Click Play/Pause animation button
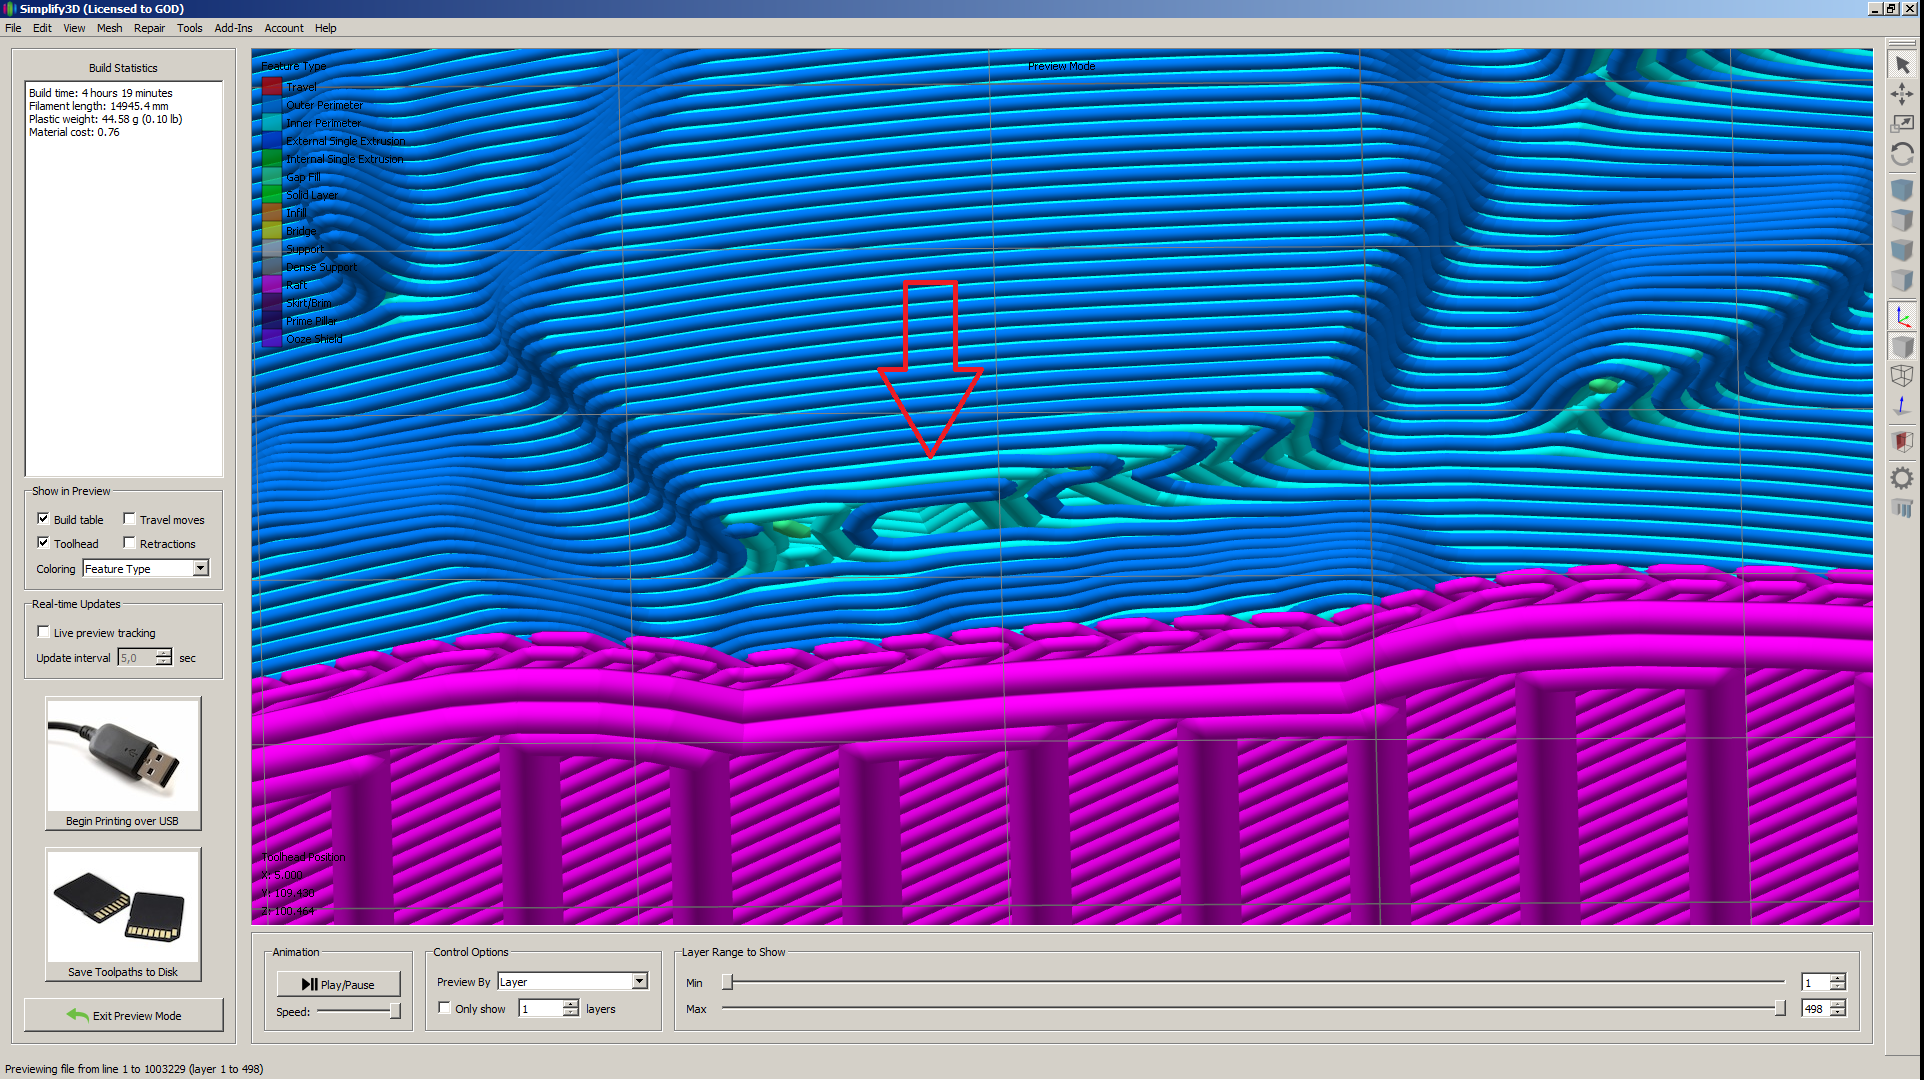Screen dimensions: 1924x1080 [338, 984]
